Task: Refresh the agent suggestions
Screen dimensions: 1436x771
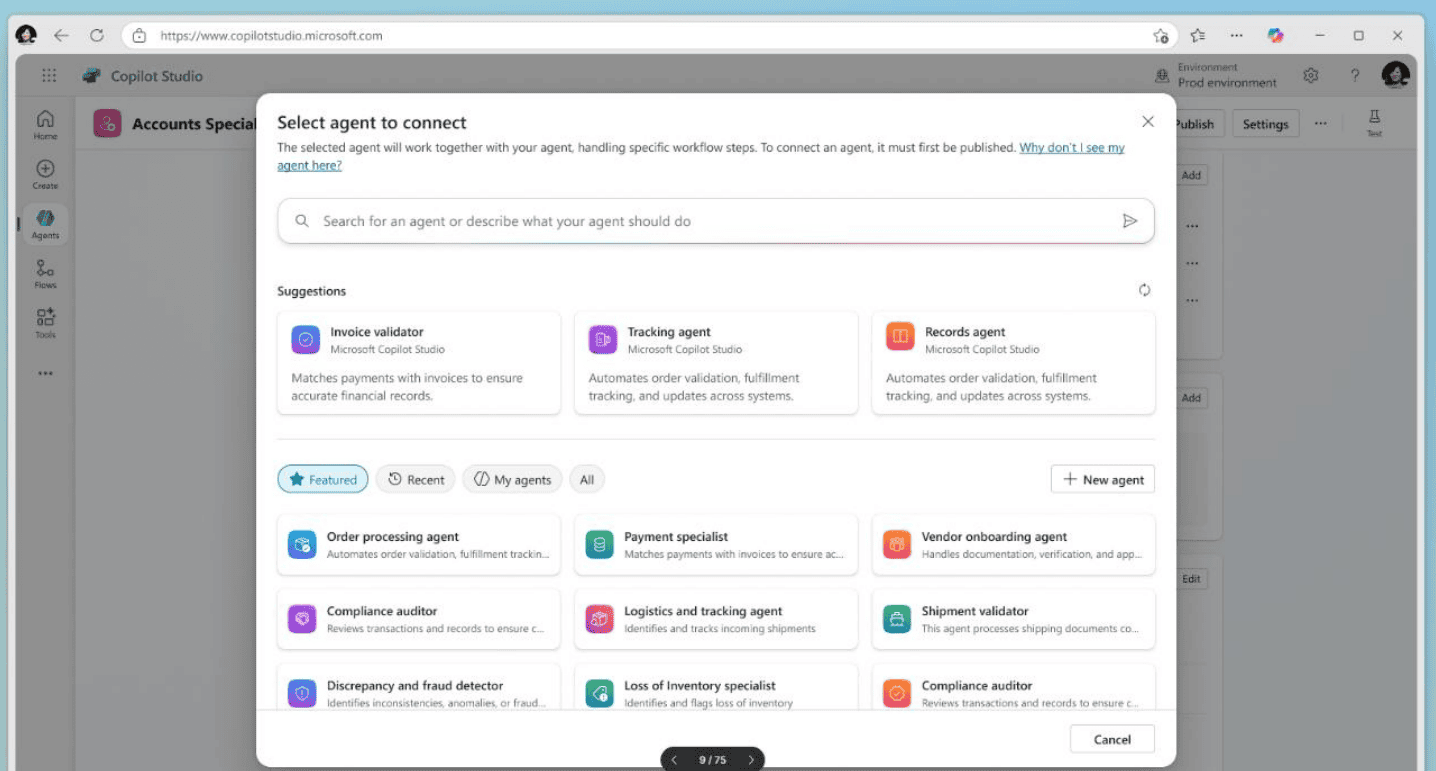Action: [1144, 290]
